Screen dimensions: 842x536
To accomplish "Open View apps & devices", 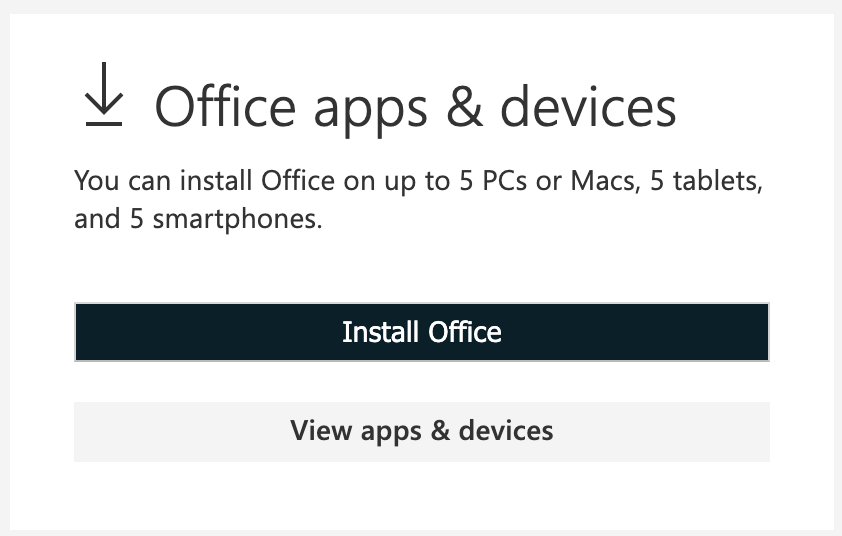I will coord(422,431).
